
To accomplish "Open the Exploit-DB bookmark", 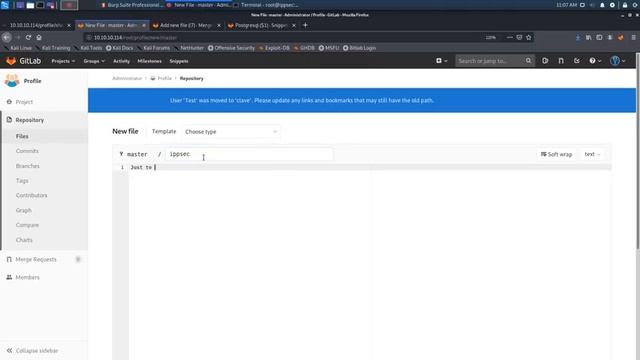I will pos(274,48).
